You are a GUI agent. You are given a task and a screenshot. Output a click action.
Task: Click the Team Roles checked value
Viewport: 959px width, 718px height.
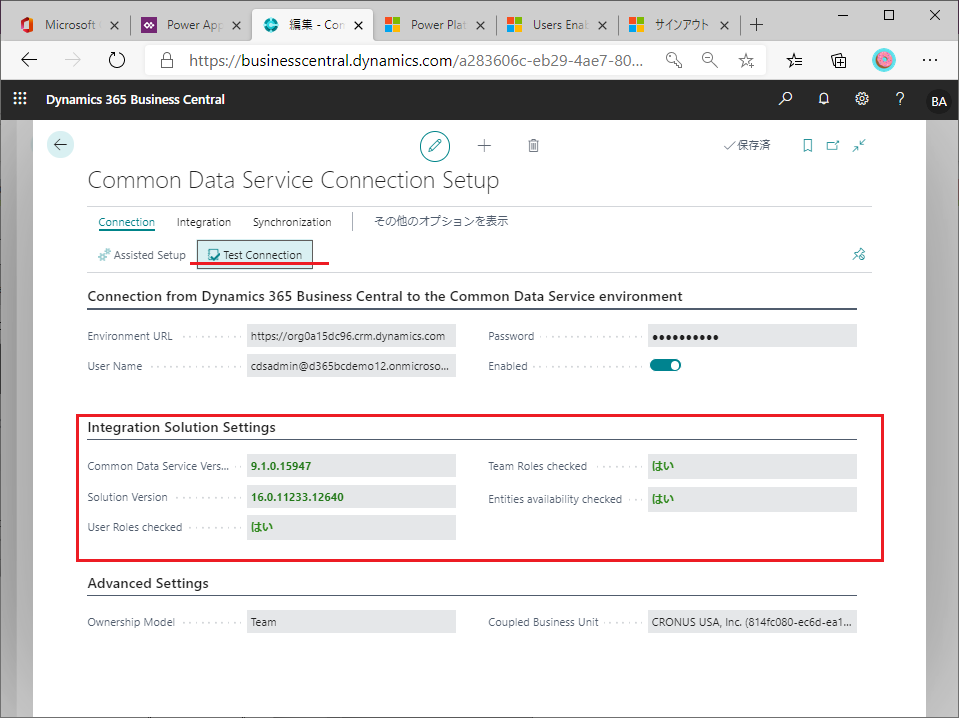[752, 466]
